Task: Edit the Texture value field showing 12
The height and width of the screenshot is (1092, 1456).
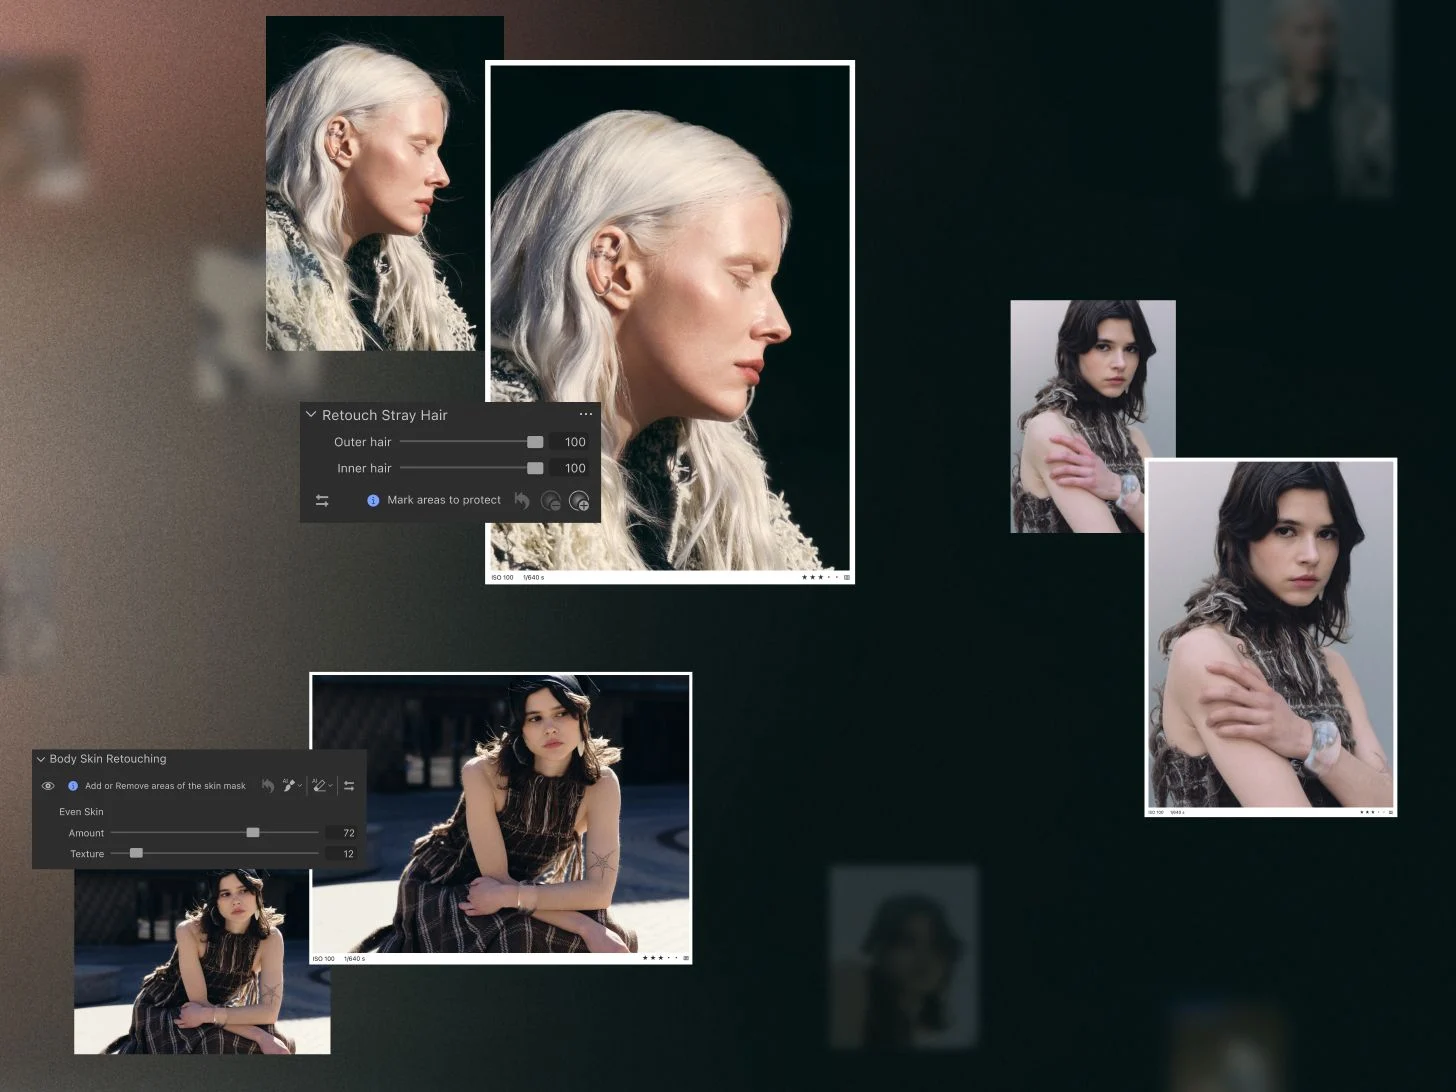Action: point(342,853)
